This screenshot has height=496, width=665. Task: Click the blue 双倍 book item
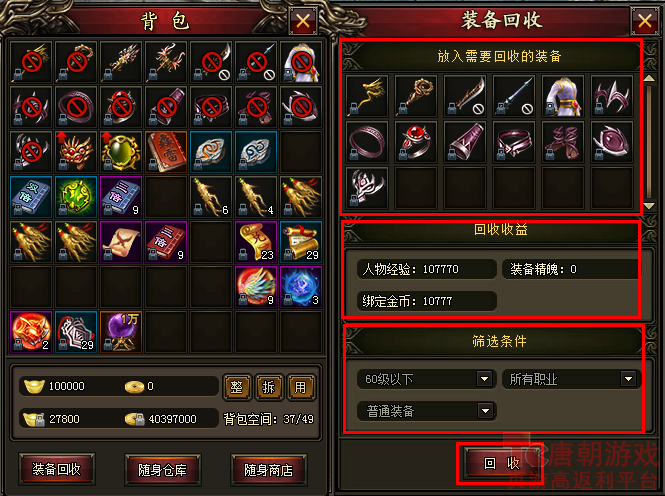click(31, 197)
